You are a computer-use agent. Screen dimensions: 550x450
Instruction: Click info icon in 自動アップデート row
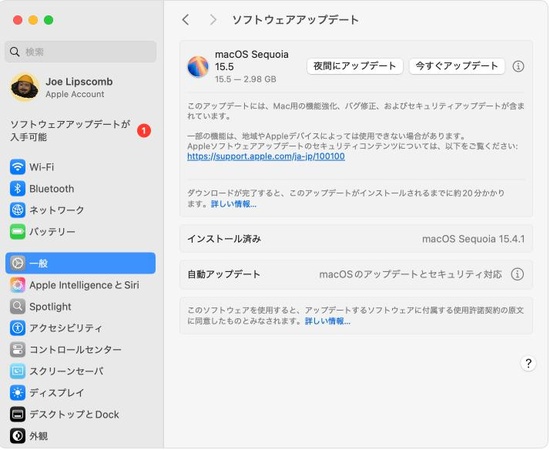pyautogui.click(x=517, y=274)
